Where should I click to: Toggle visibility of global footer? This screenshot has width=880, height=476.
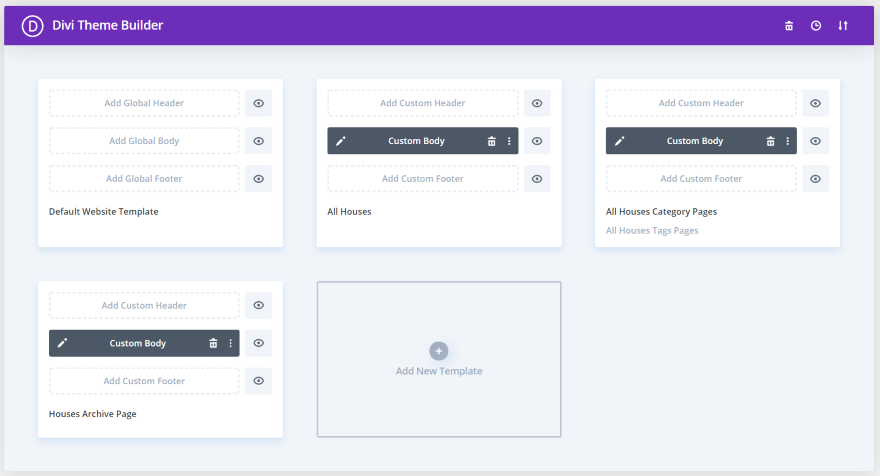coord(258,178)
